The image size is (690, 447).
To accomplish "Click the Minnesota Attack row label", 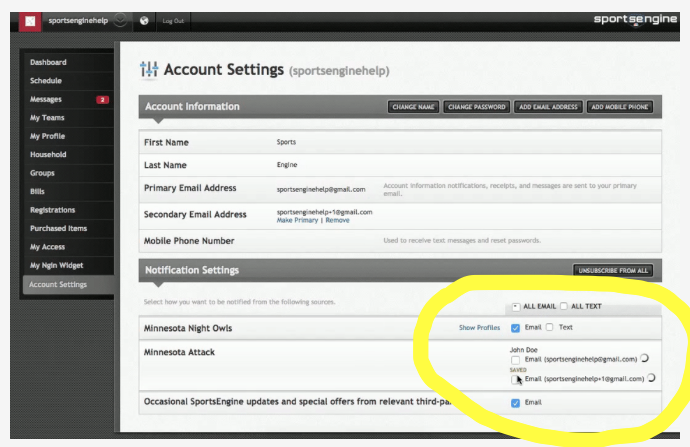I will (180, 352).
